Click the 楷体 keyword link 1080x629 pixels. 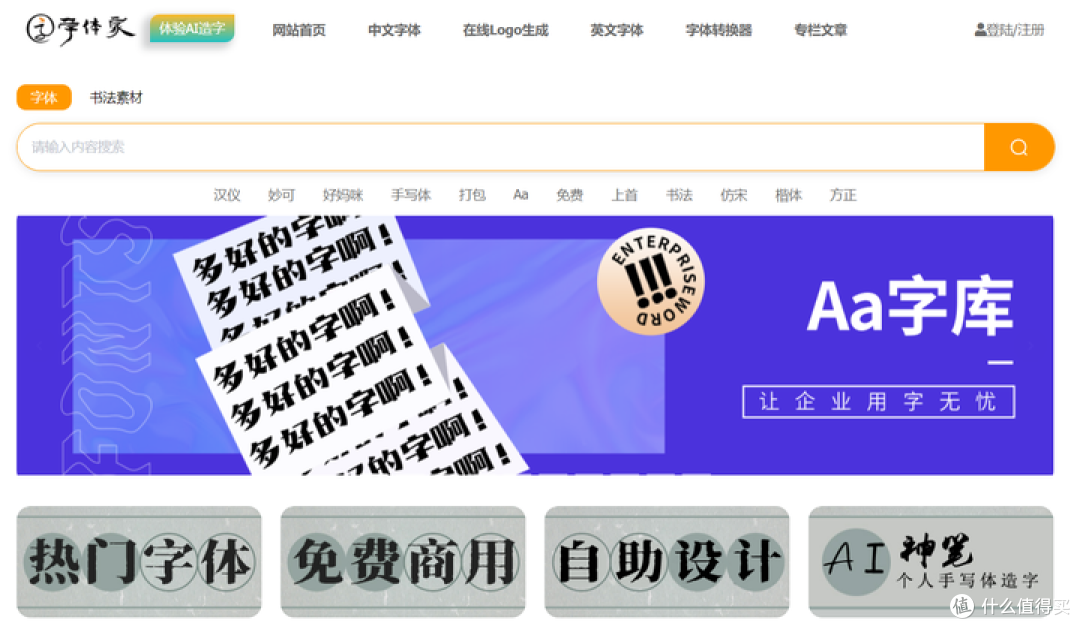coord(789,195)
